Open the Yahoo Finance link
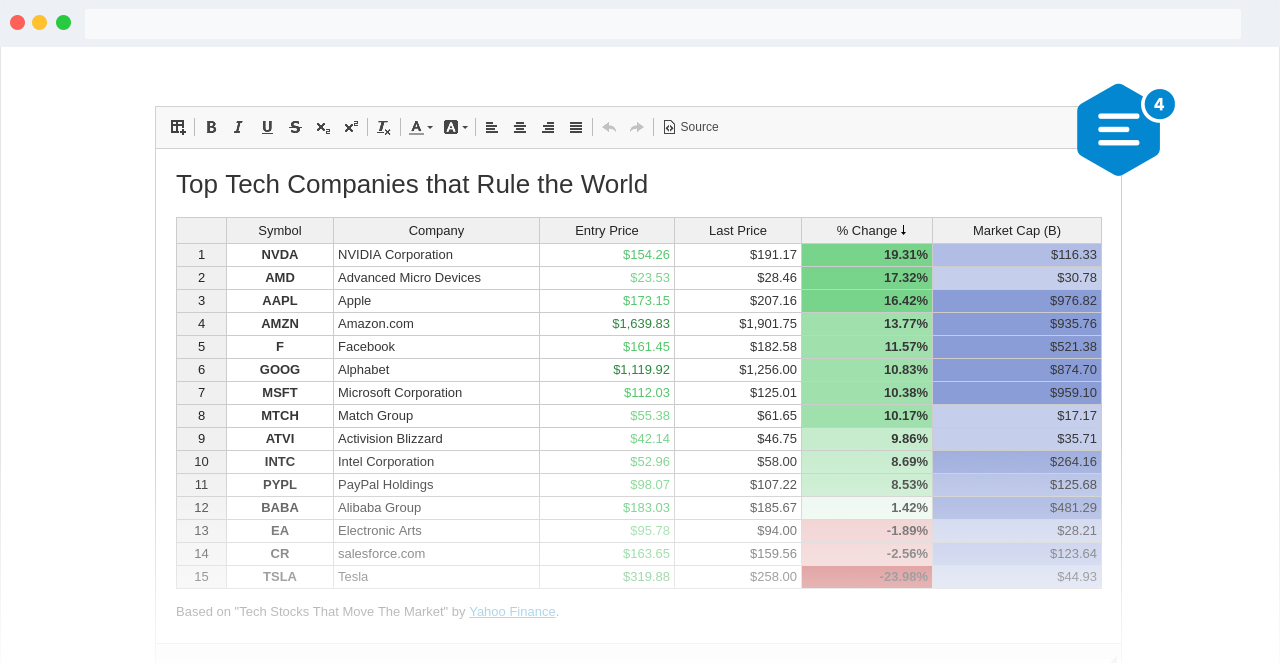This screenshot has width=1280, height=663. [x=512, y=611]
